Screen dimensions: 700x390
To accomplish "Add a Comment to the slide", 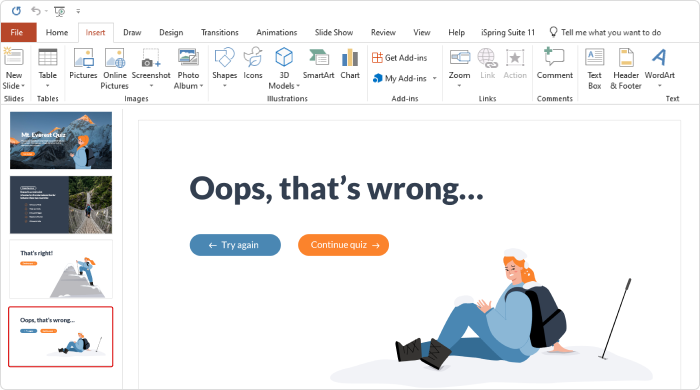I will (x=554, y=64).
